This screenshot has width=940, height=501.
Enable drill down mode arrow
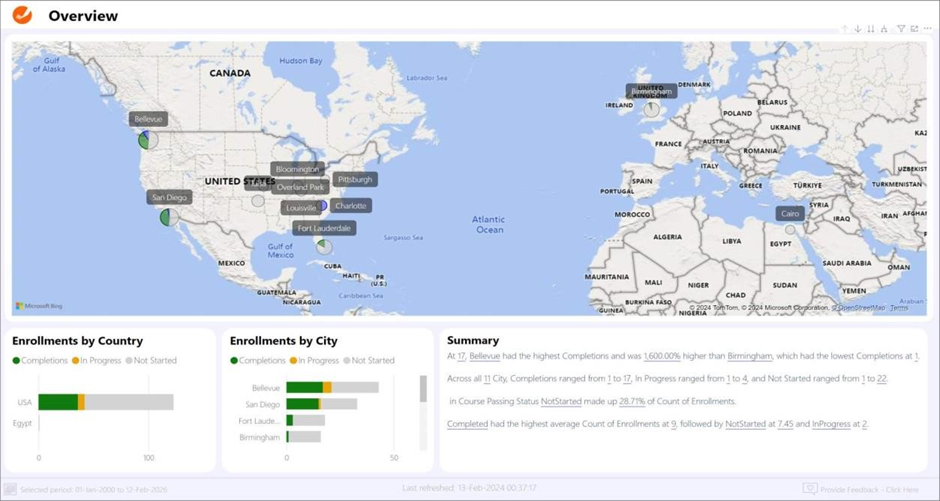pyautogui.click(x=858, y=29)
